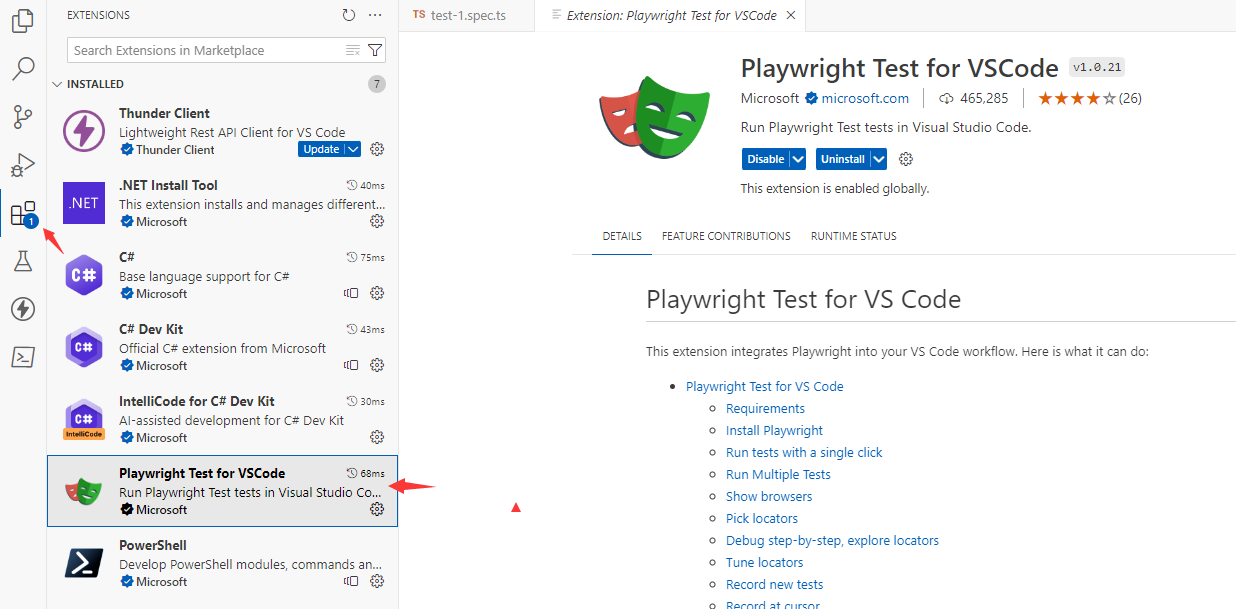The width and height of the screenshot is (1236, 609).
Task: Close the Playwright extension tab
Action: (x=791, y=15)
